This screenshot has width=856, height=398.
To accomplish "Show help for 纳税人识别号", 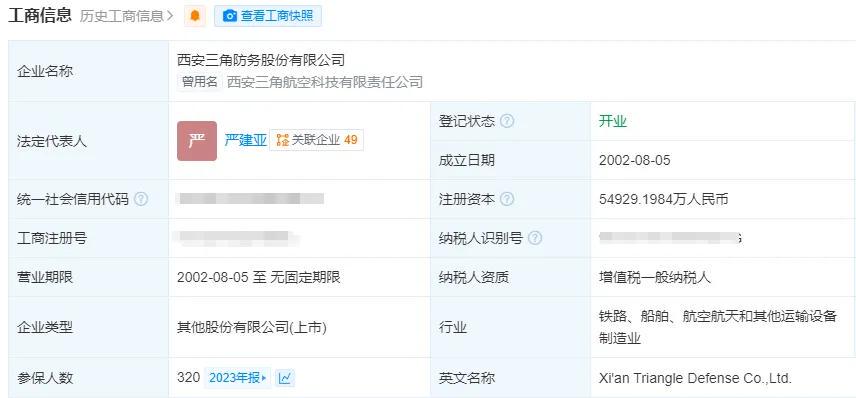I will [x=535, y=238].
